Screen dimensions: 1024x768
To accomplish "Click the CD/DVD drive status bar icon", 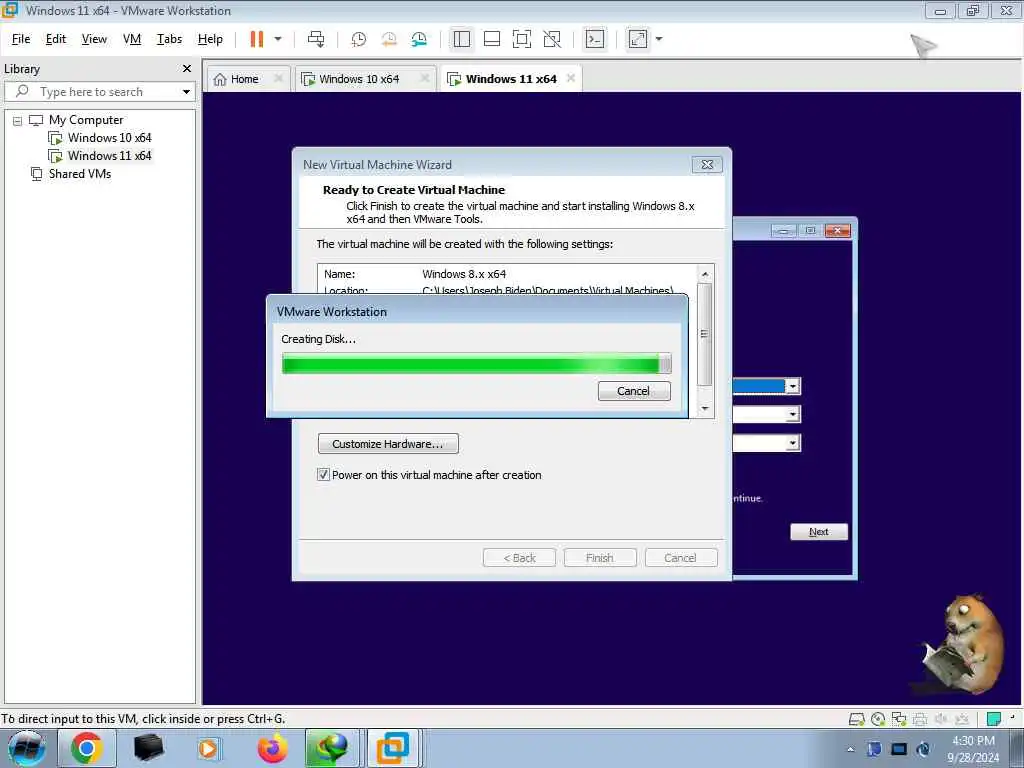I will coord(878,719).
